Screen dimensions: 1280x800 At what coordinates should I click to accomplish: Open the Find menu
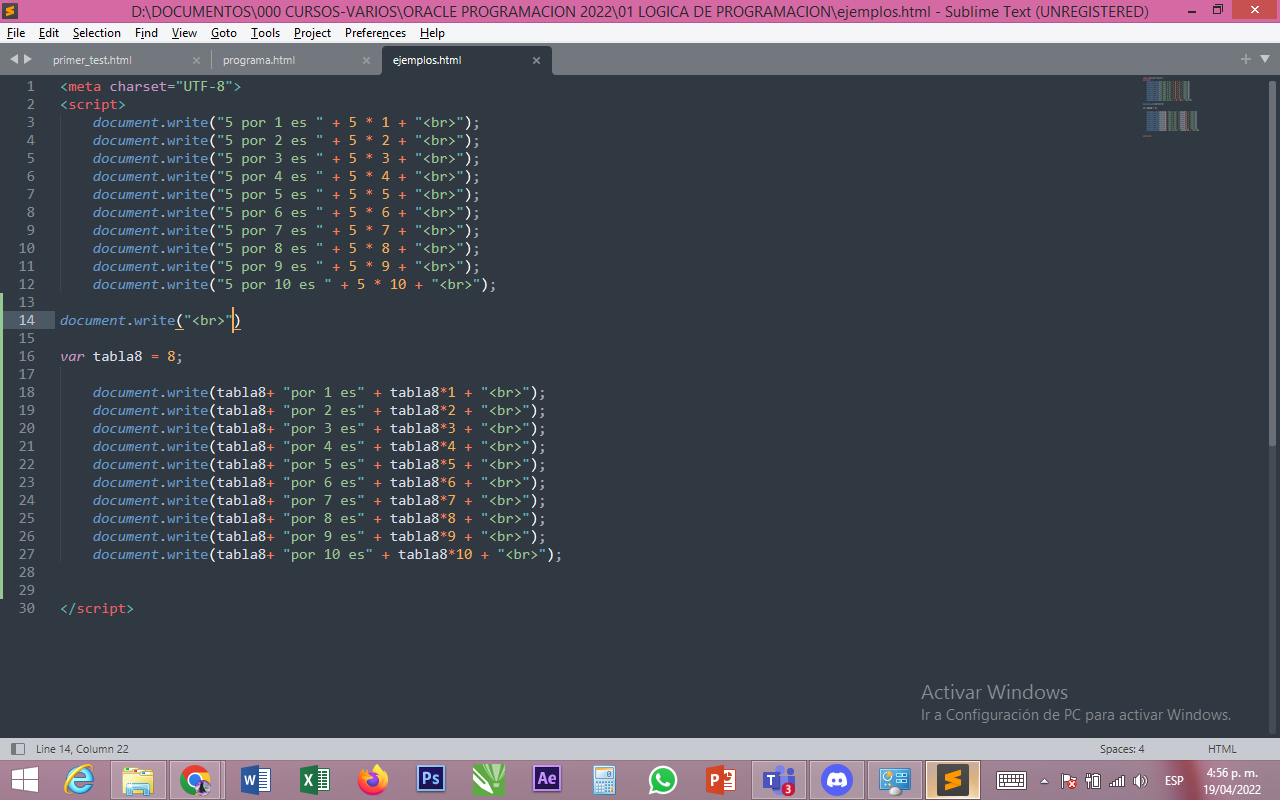(146, 33)
